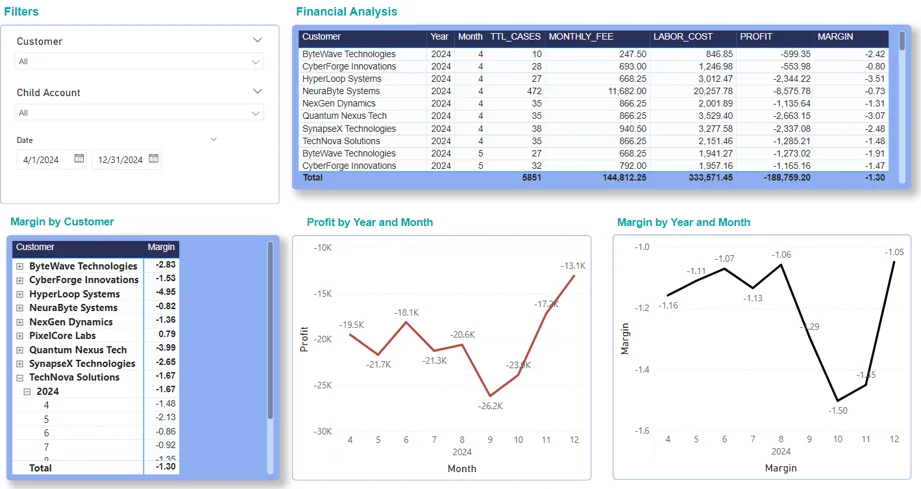The width and height of the screenshot is (921, 489).
Task: Sort table by PROFIT column header
Action: (756, 36)
